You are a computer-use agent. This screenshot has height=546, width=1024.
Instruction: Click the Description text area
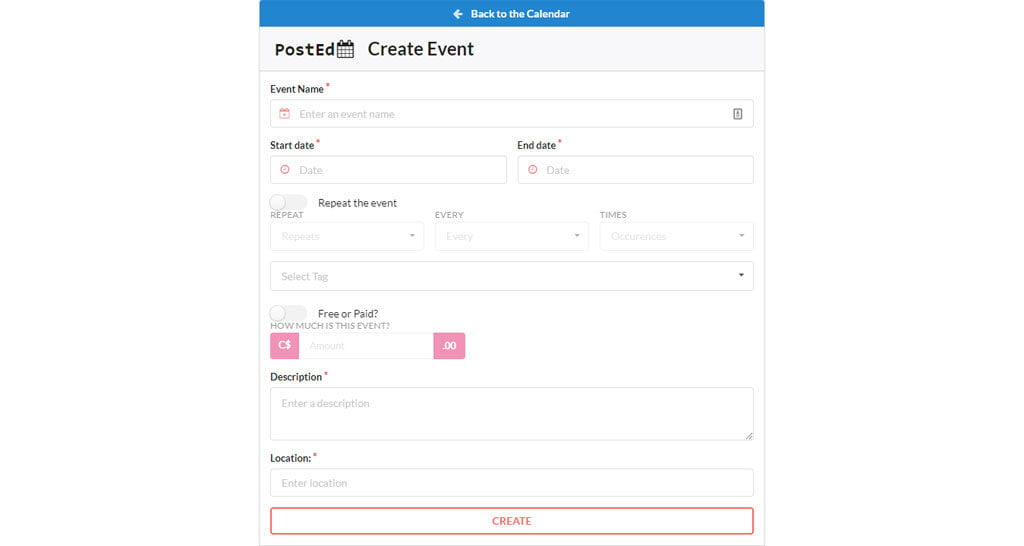tap(511, 413)
